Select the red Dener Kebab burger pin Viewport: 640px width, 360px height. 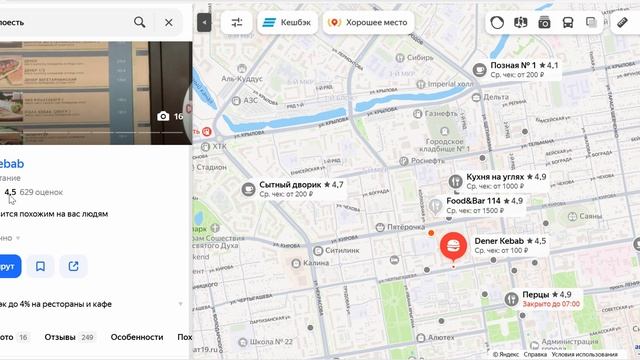click(453, 247)
